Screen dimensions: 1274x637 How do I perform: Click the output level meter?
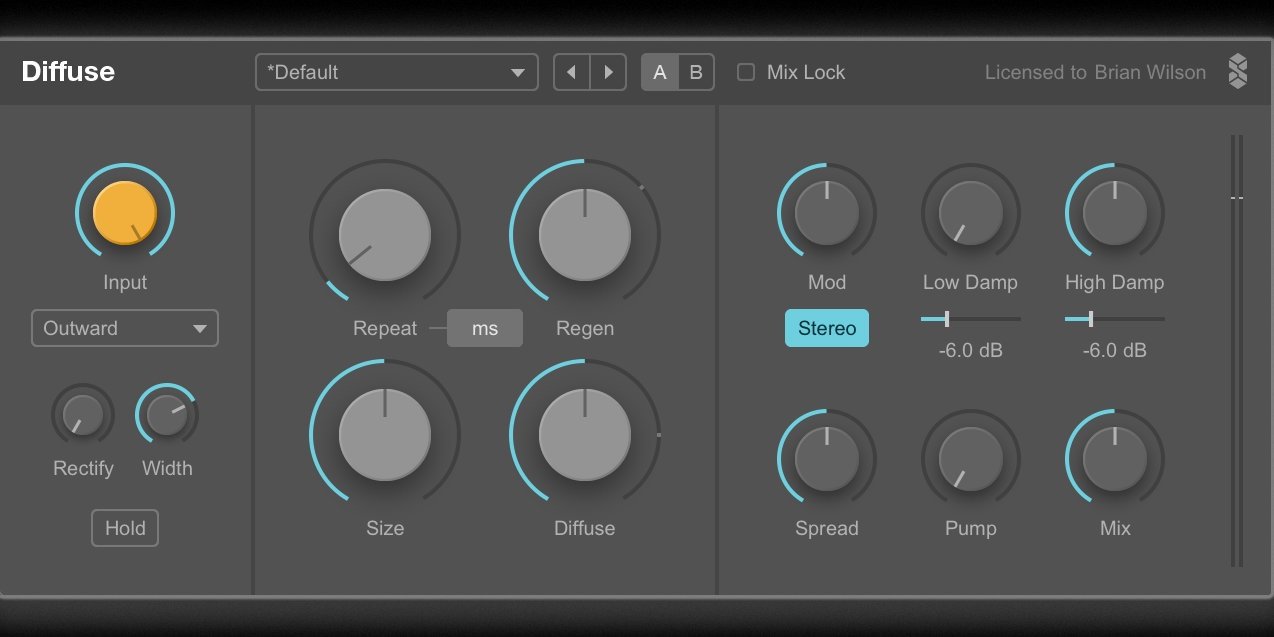click(1237, 350)
